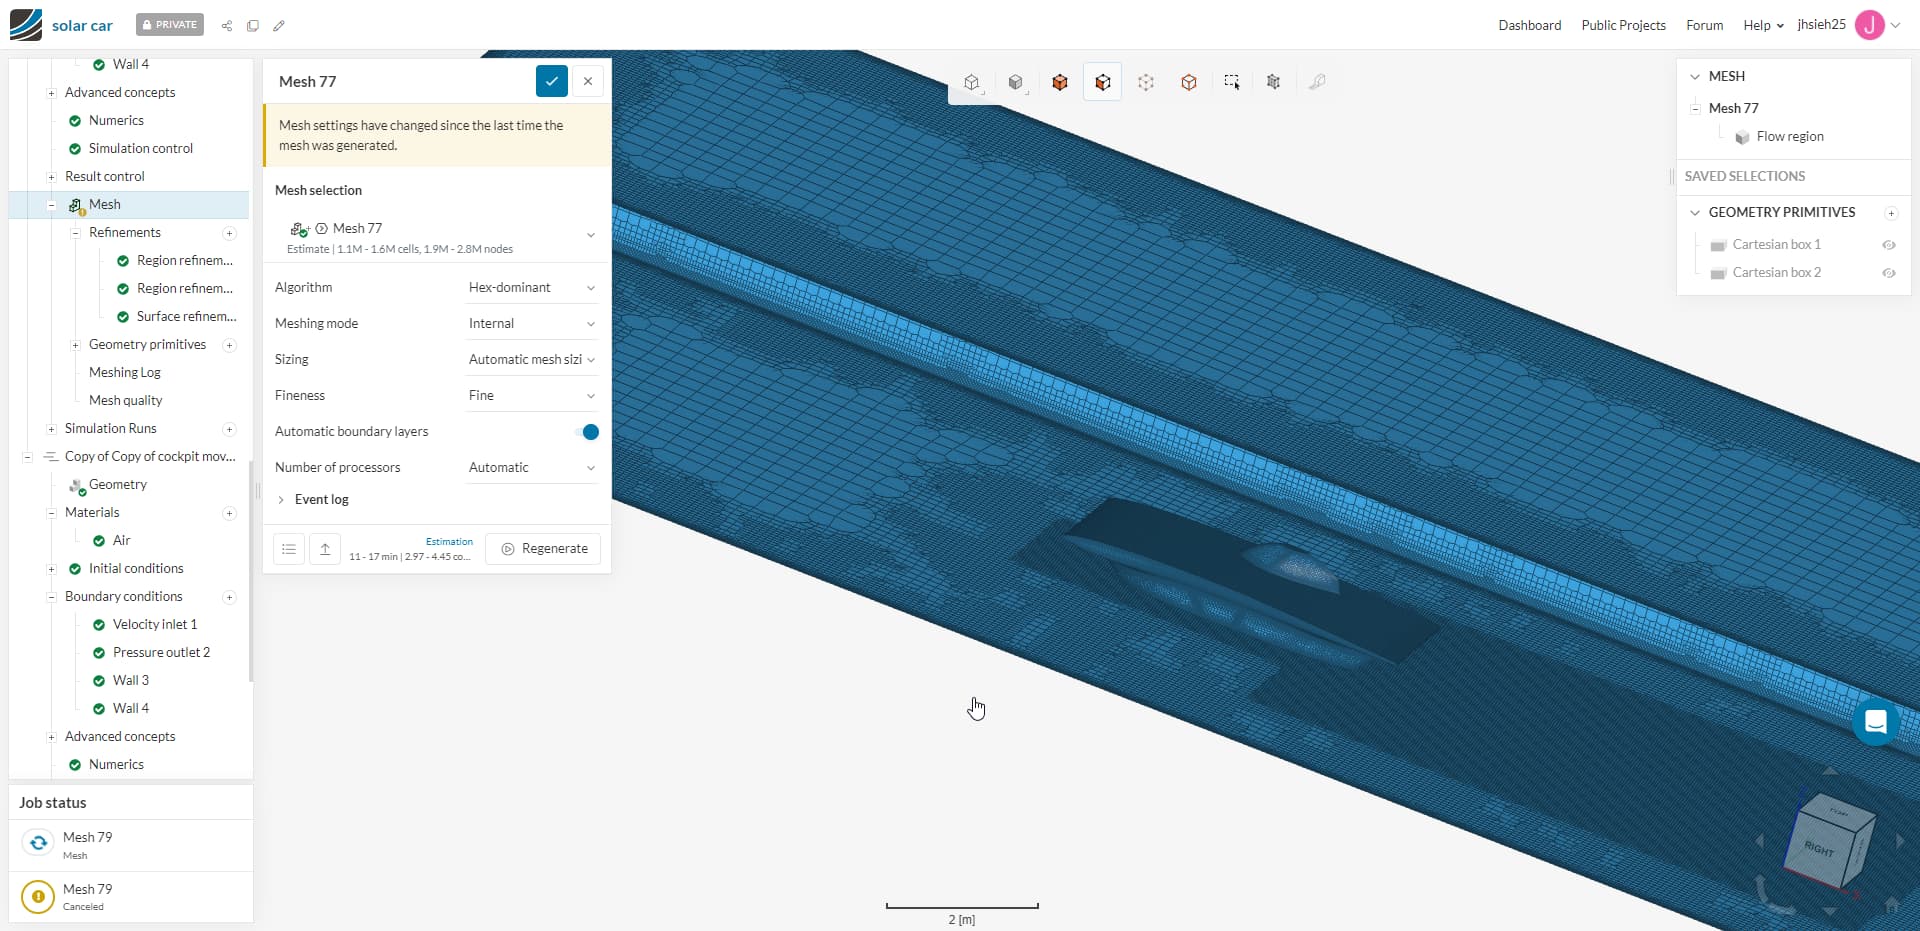Click the orange wireframe cube render mode icon
The height and width of the screenshot is (931, 1920).
pos(1189,82)
